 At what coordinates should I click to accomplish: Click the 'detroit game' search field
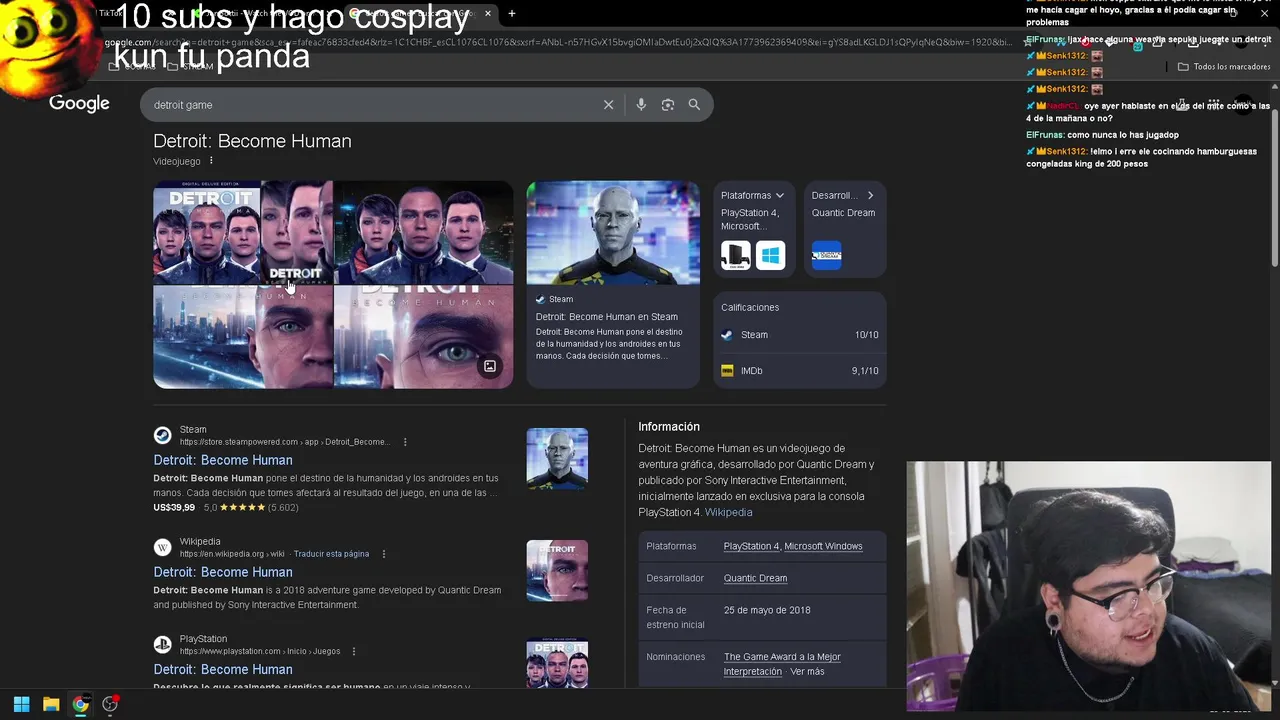370,105
